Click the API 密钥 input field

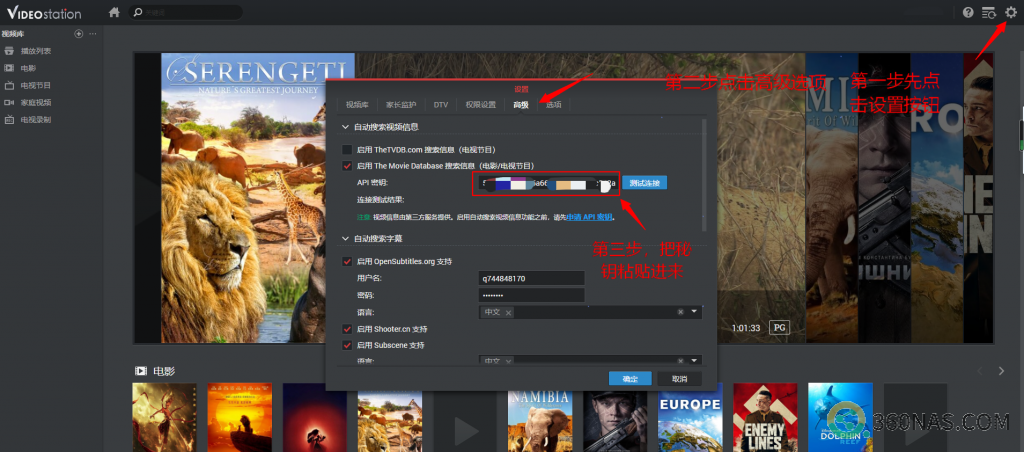[547, 183]
